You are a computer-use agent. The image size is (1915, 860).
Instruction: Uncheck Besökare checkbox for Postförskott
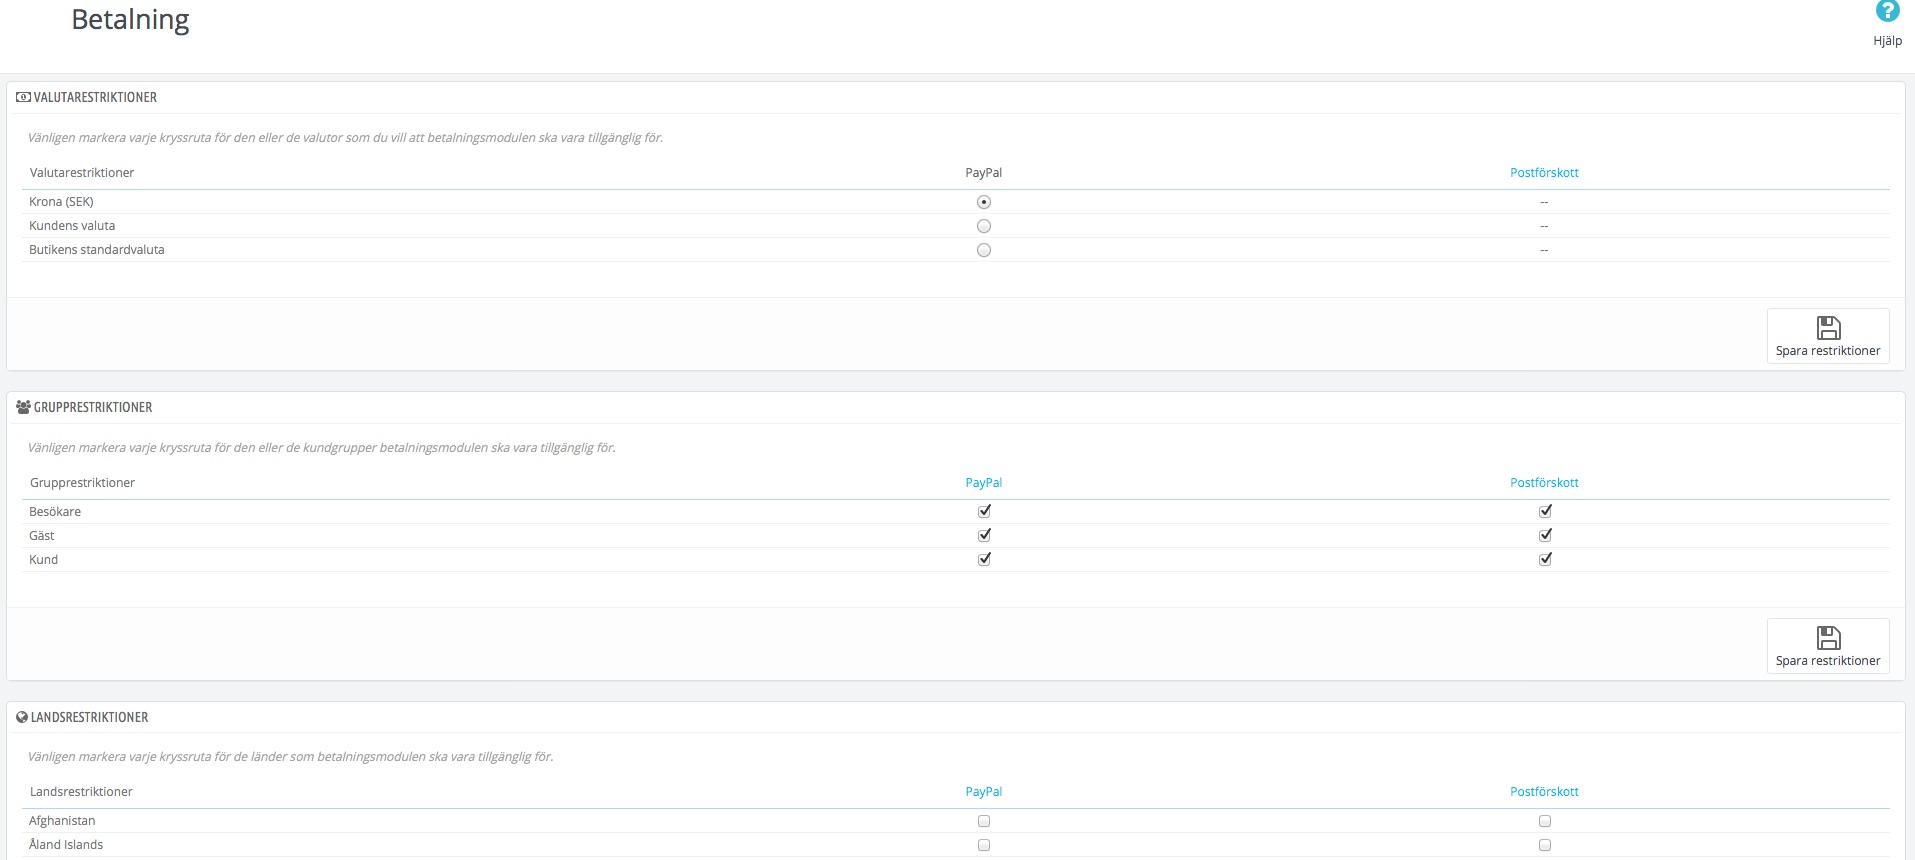coord(1545,511)
